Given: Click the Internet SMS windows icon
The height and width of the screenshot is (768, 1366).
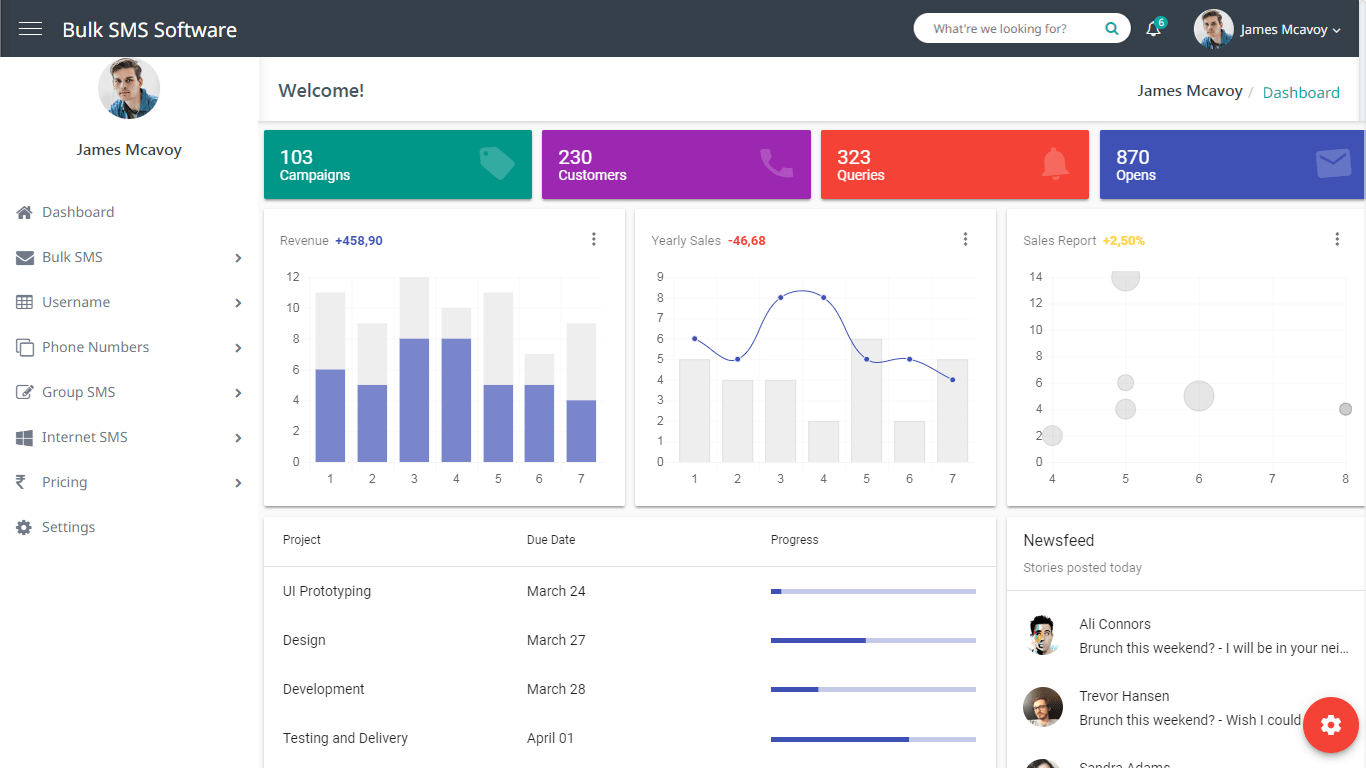Looking at the screenshot, I should [24, 437].
